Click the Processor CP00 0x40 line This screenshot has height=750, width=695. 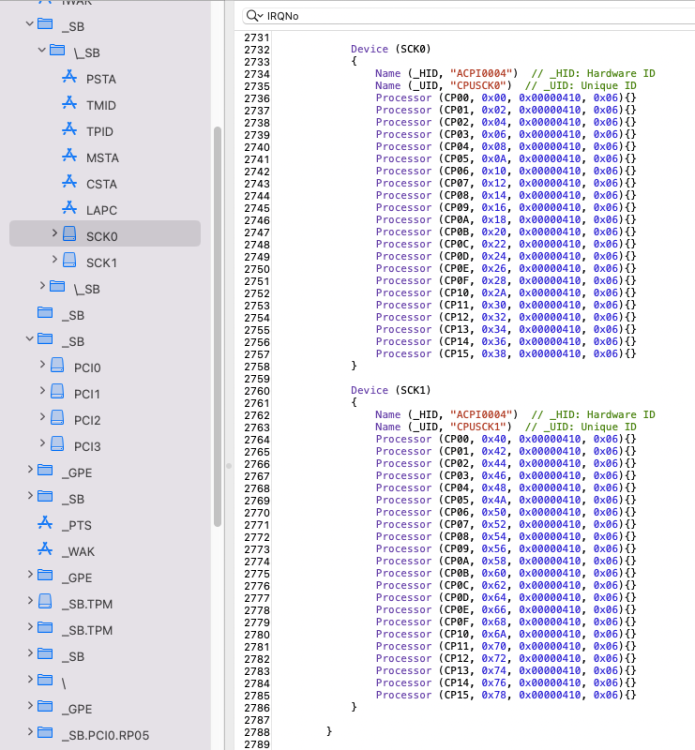[x=506, y=439]
